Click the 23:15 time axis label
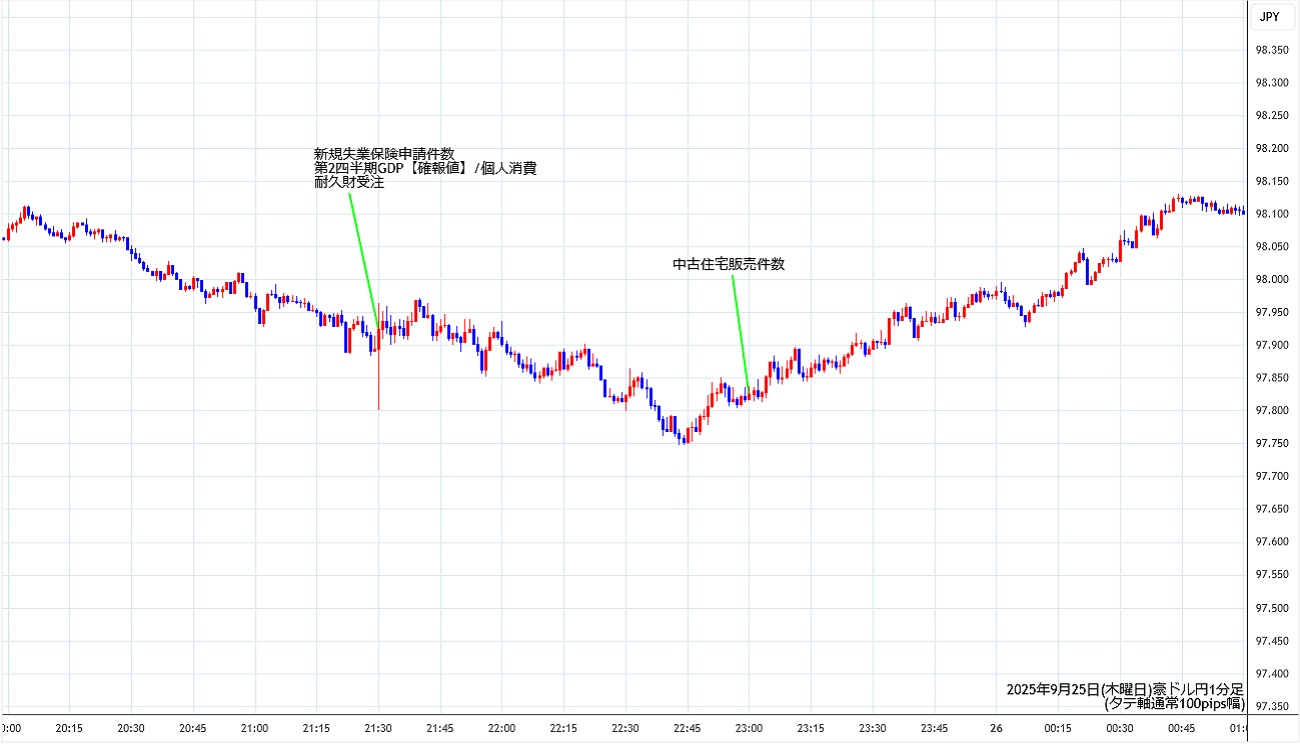 pos(811,729)
